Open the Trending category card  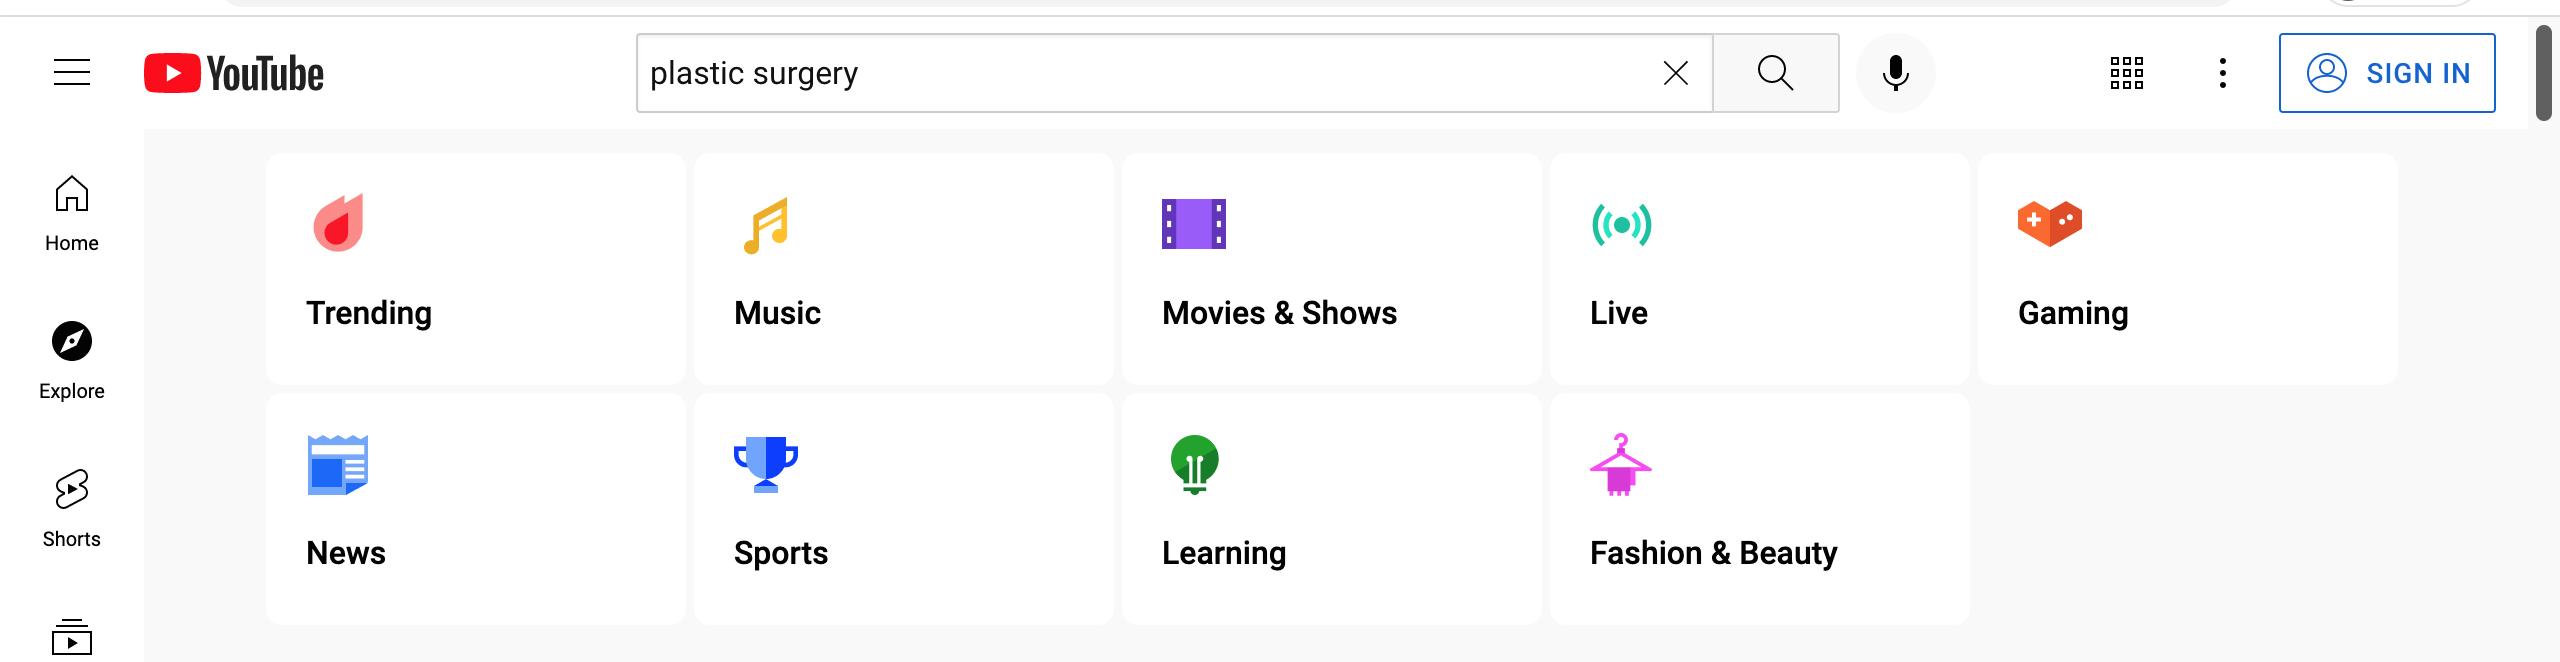(x=476, y=269)
